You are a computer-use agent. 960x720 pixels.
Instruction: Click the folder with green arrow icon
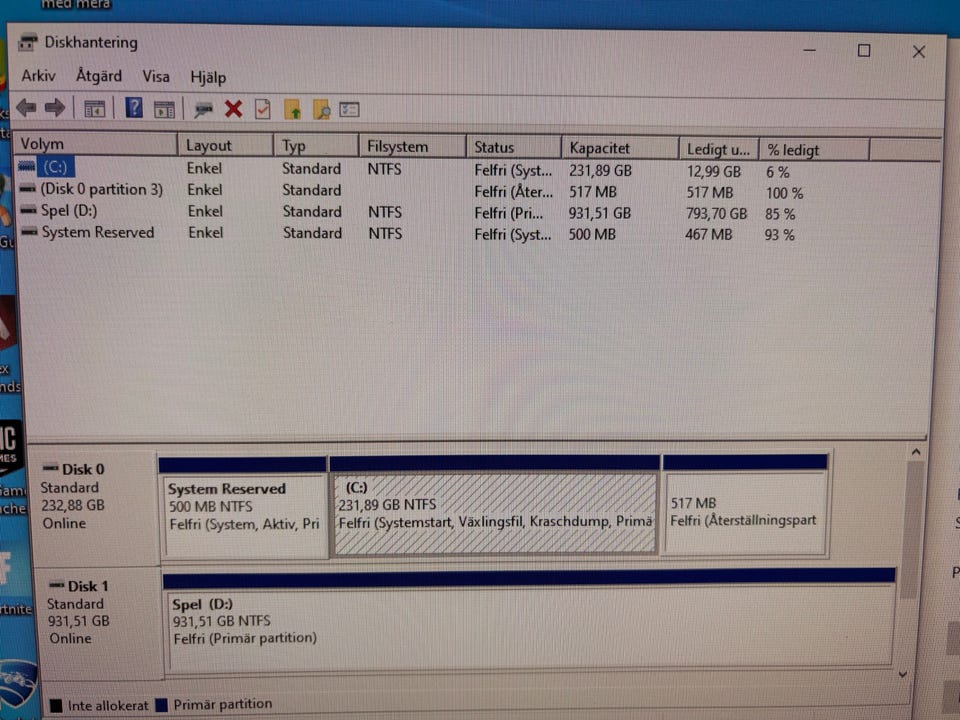[292, 109]
